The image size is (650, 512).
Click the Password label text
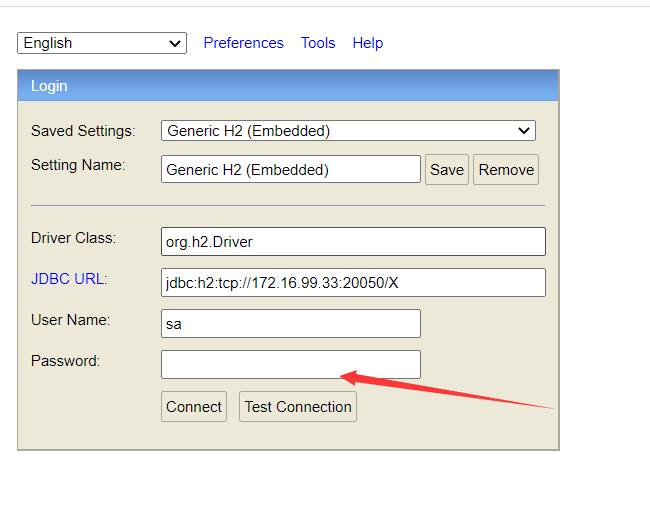coord(65,361)
